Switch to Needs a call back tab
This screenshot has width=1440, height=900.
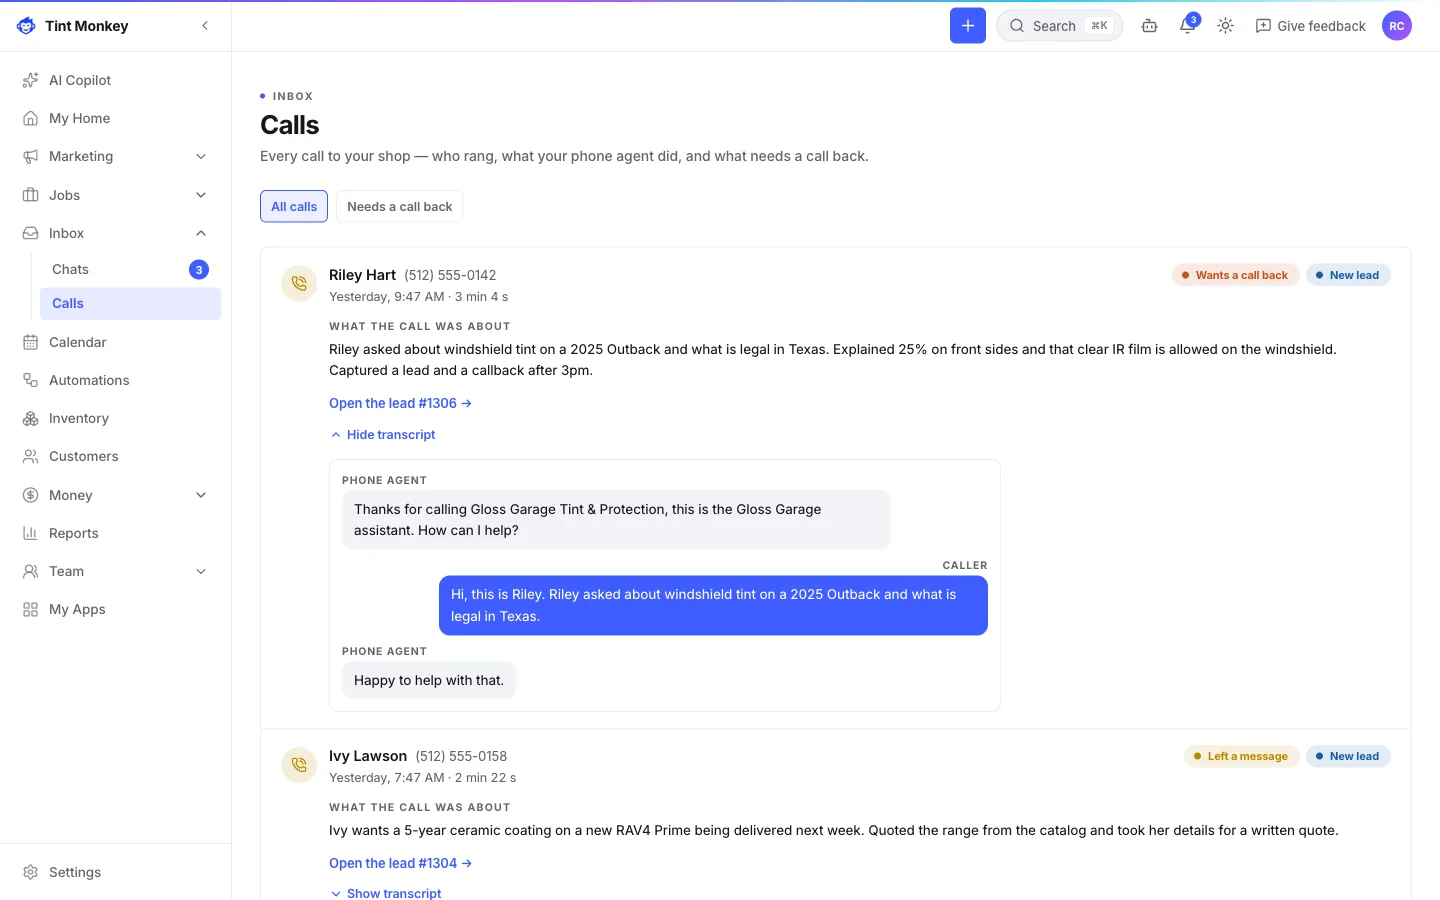(x=400, y=206)
